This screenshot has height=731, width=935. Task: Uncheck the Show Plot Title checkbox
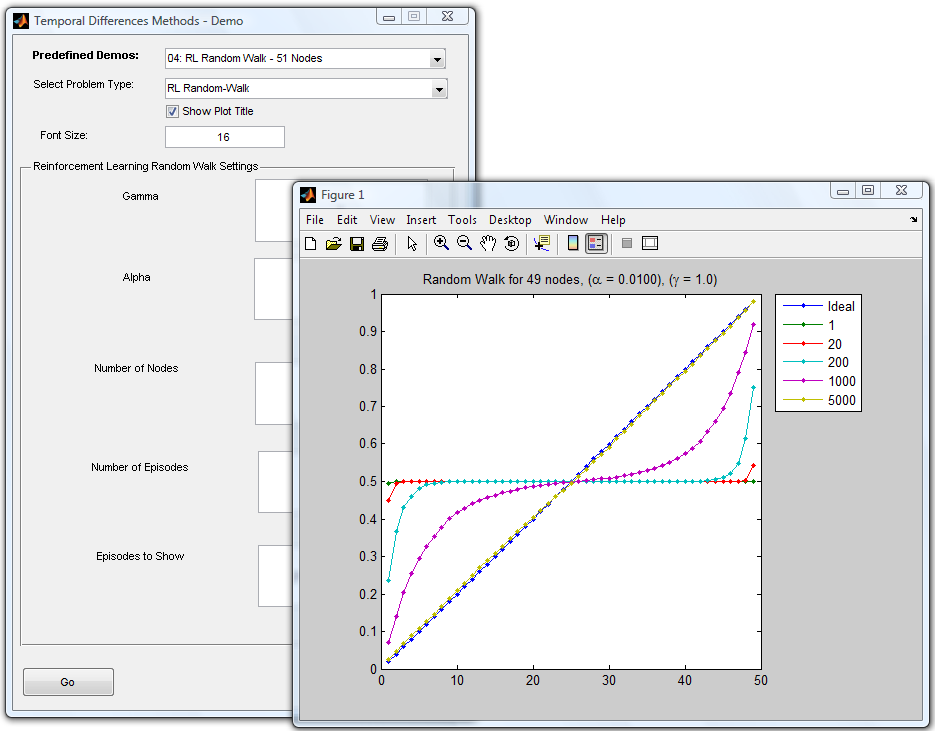(x=172, y=111)
